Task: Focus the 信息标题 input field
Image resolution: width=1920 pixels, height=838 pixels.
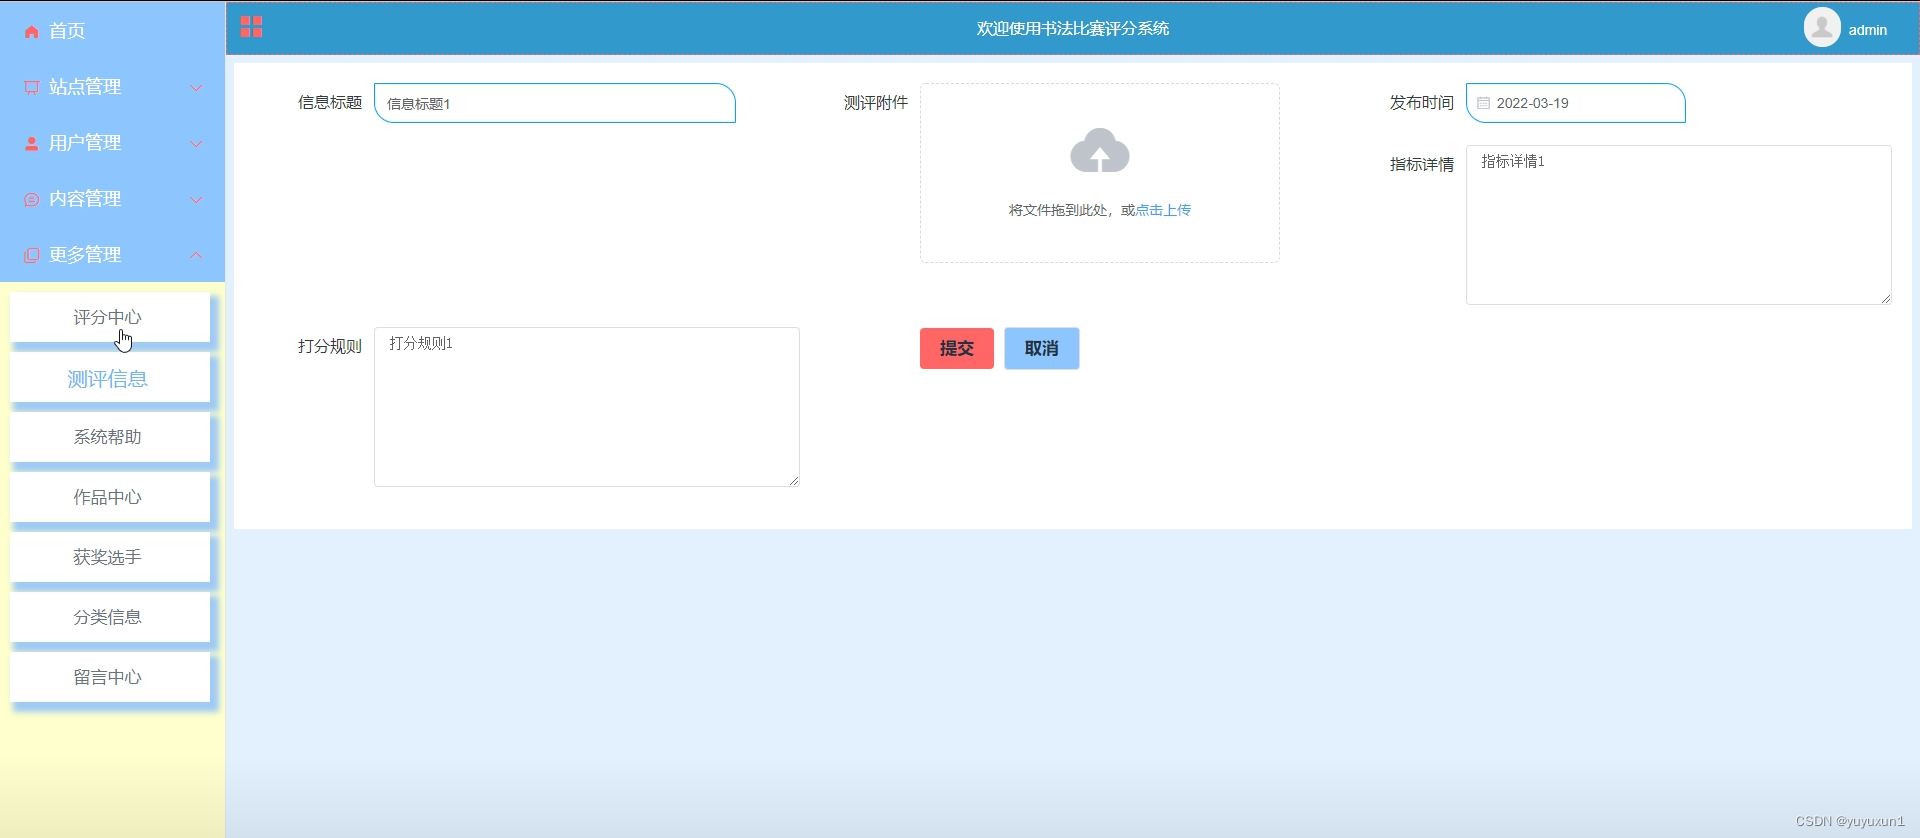Action: point(555,103)
